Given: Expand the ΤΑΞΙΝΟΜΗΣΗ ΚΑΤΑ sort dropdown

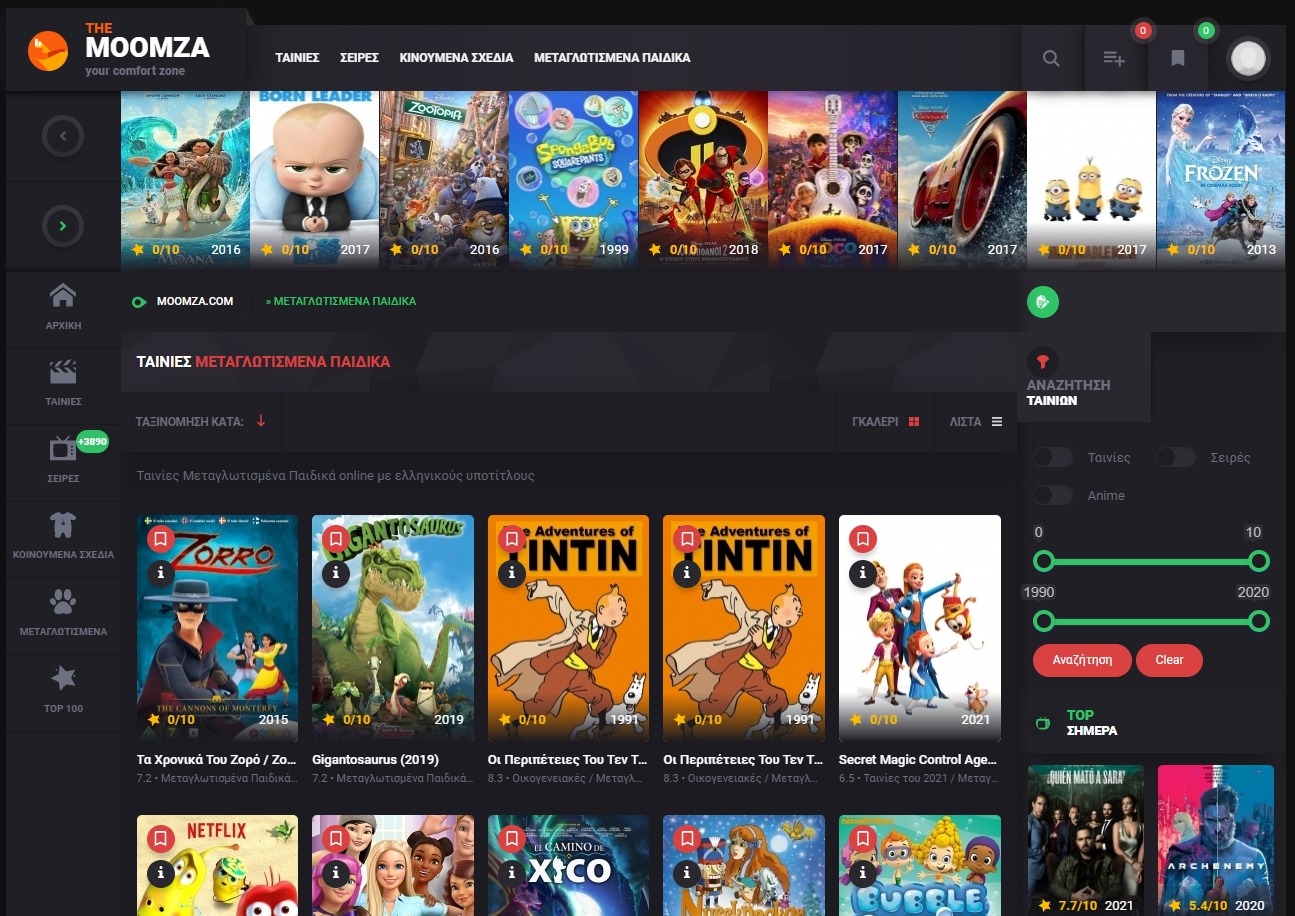Looking at the screenshot, I should click(201, 421).
